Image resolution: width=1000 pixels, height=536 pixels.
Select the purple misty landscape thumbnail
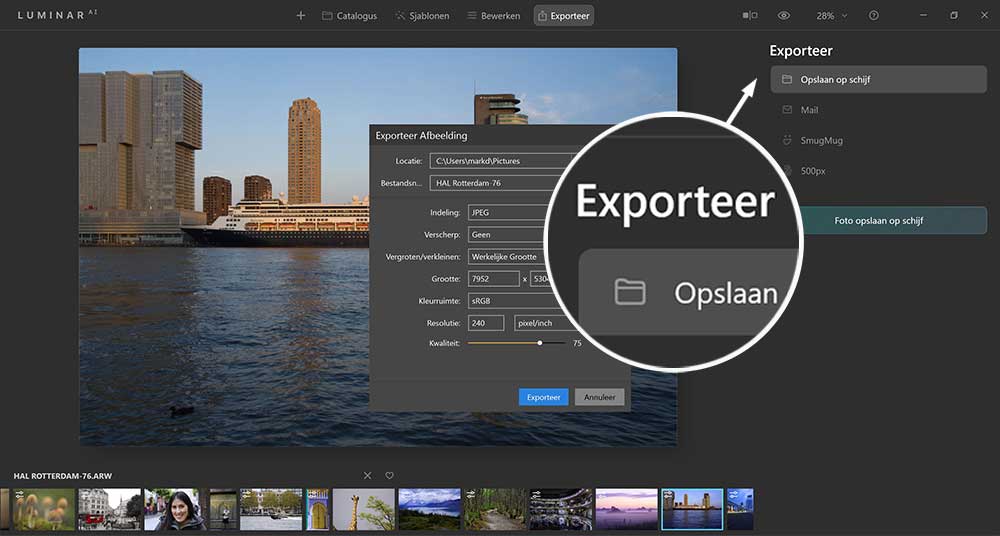[627, 509]
